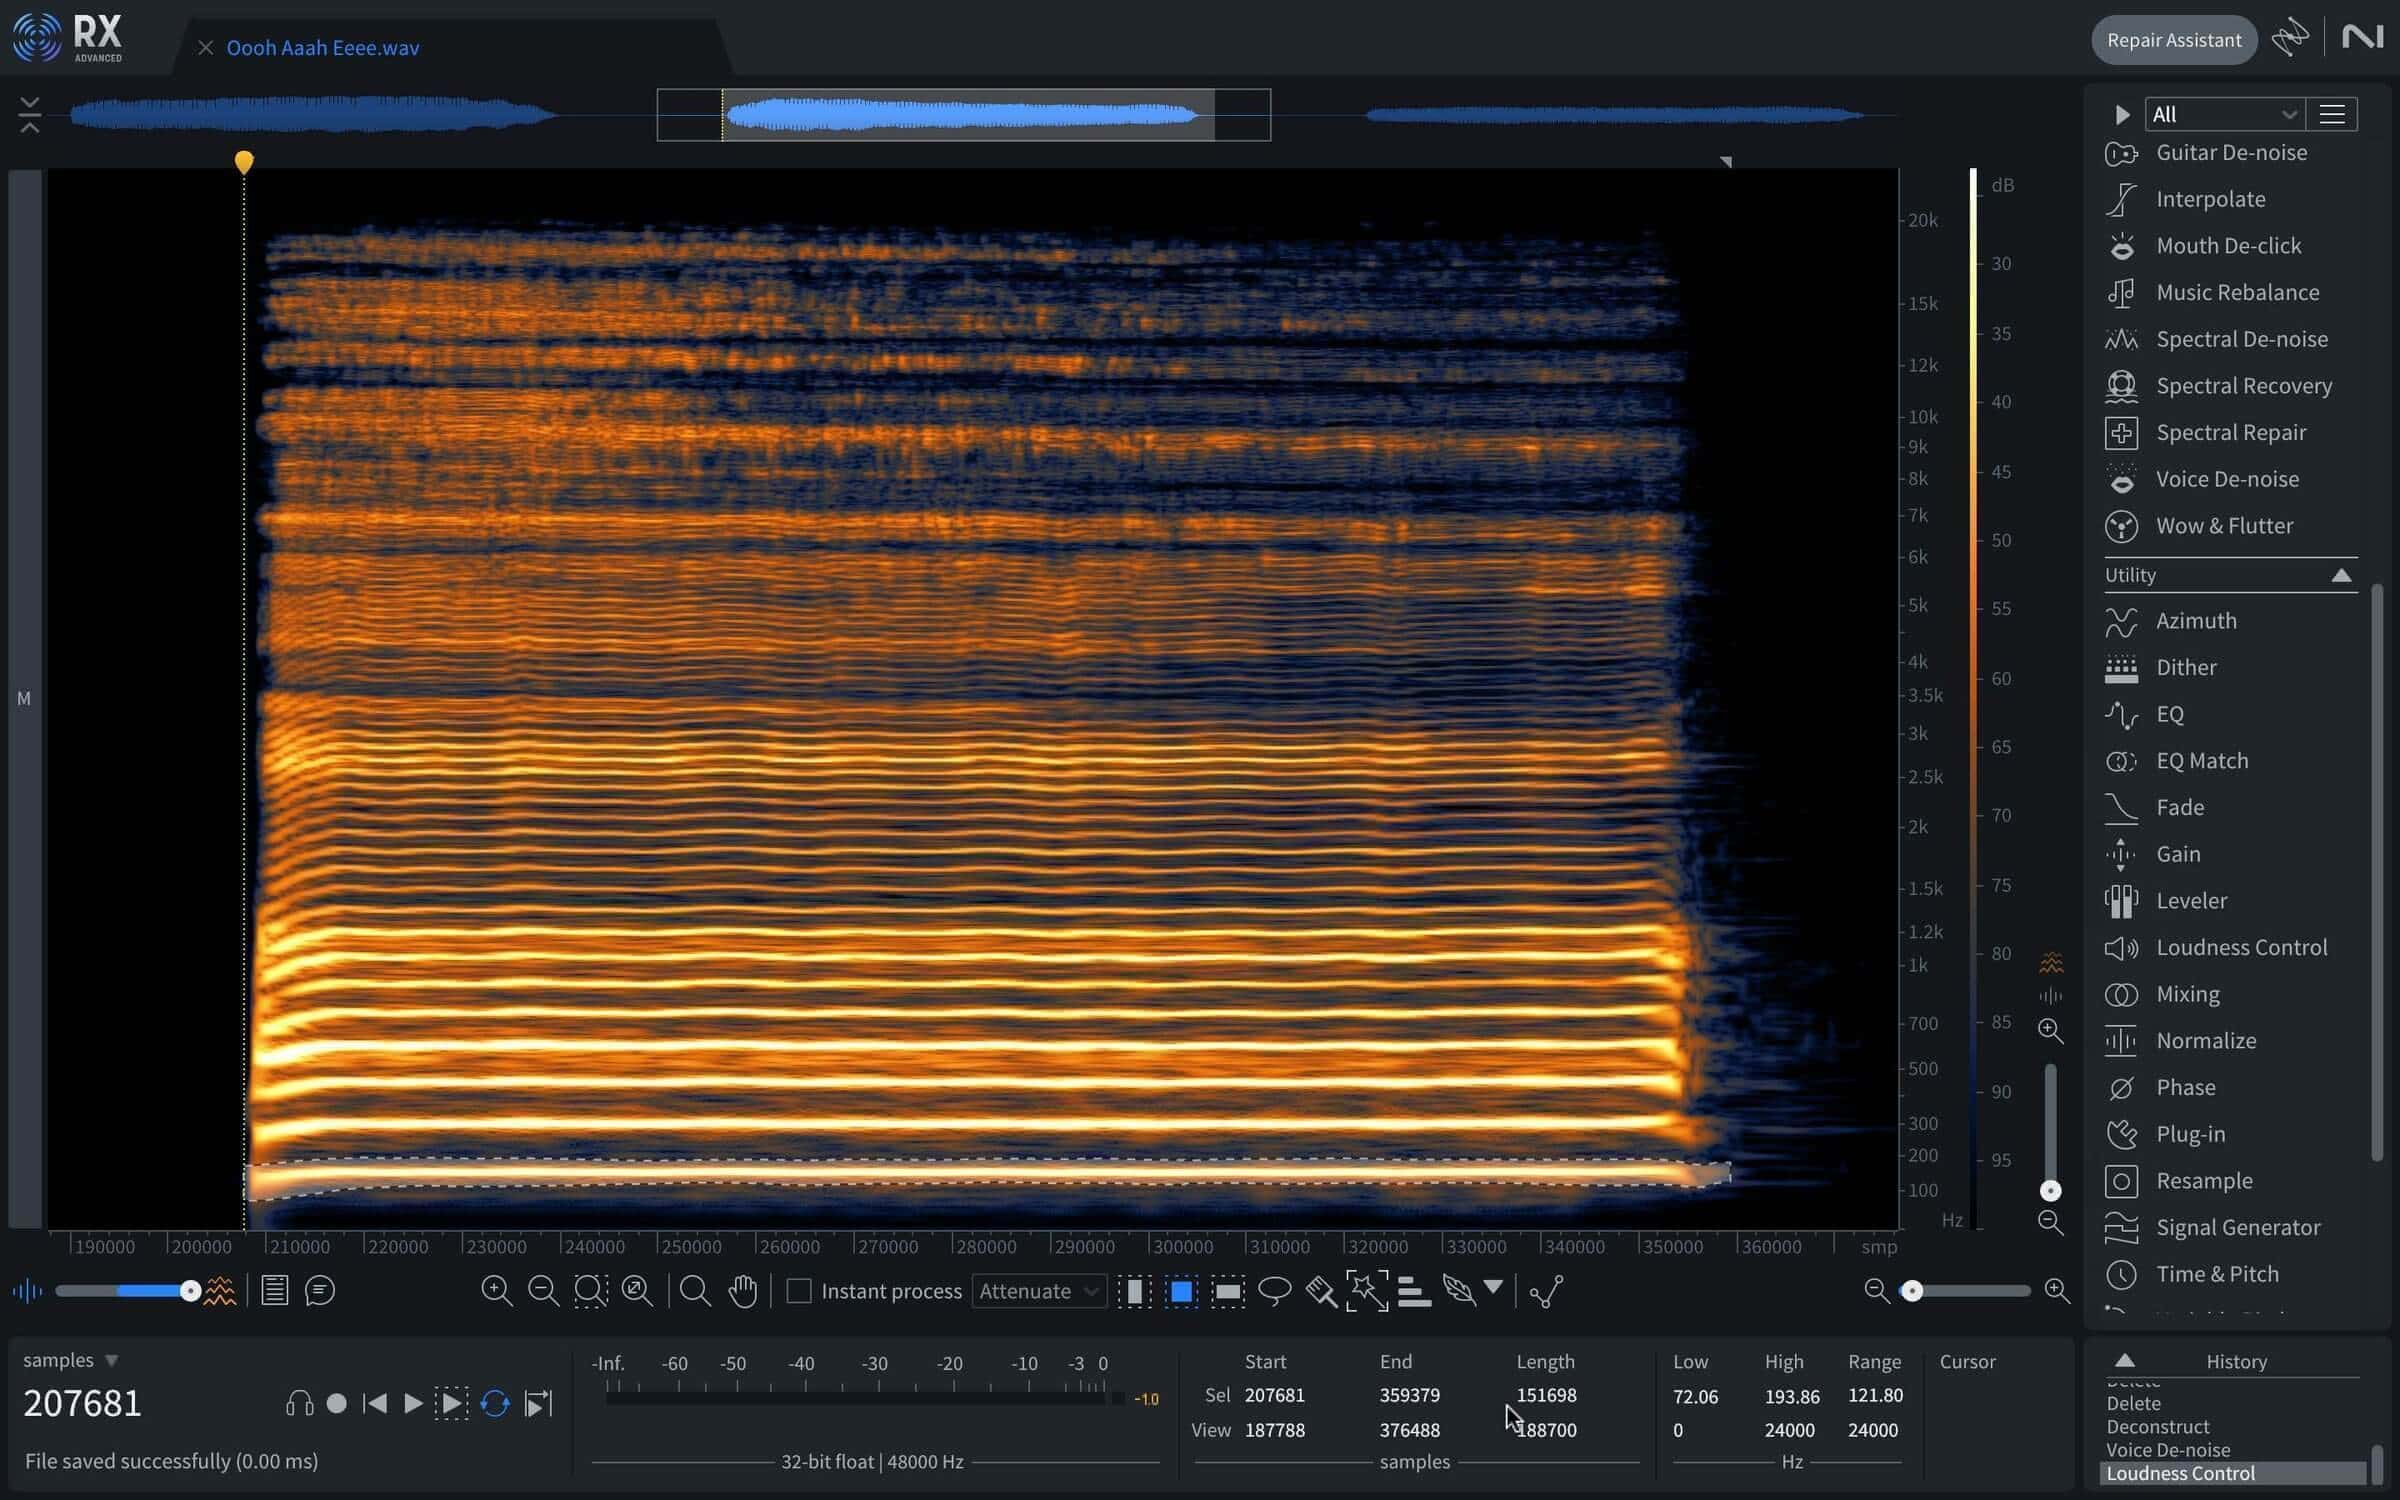Switch to the Oooh Aaah Eeee.wav tab
The height and width of the screenshot is (1500, 2400).
click(x=322, y=48)
